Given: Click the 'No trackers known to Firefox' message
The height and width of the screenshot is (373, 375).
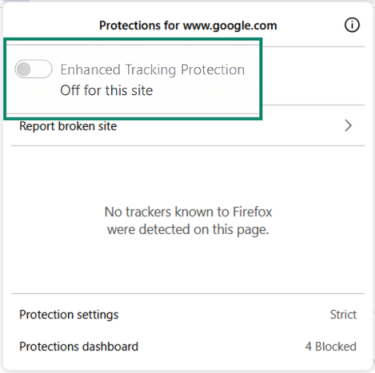Looking at the screenshot, I should click(188, 212).
